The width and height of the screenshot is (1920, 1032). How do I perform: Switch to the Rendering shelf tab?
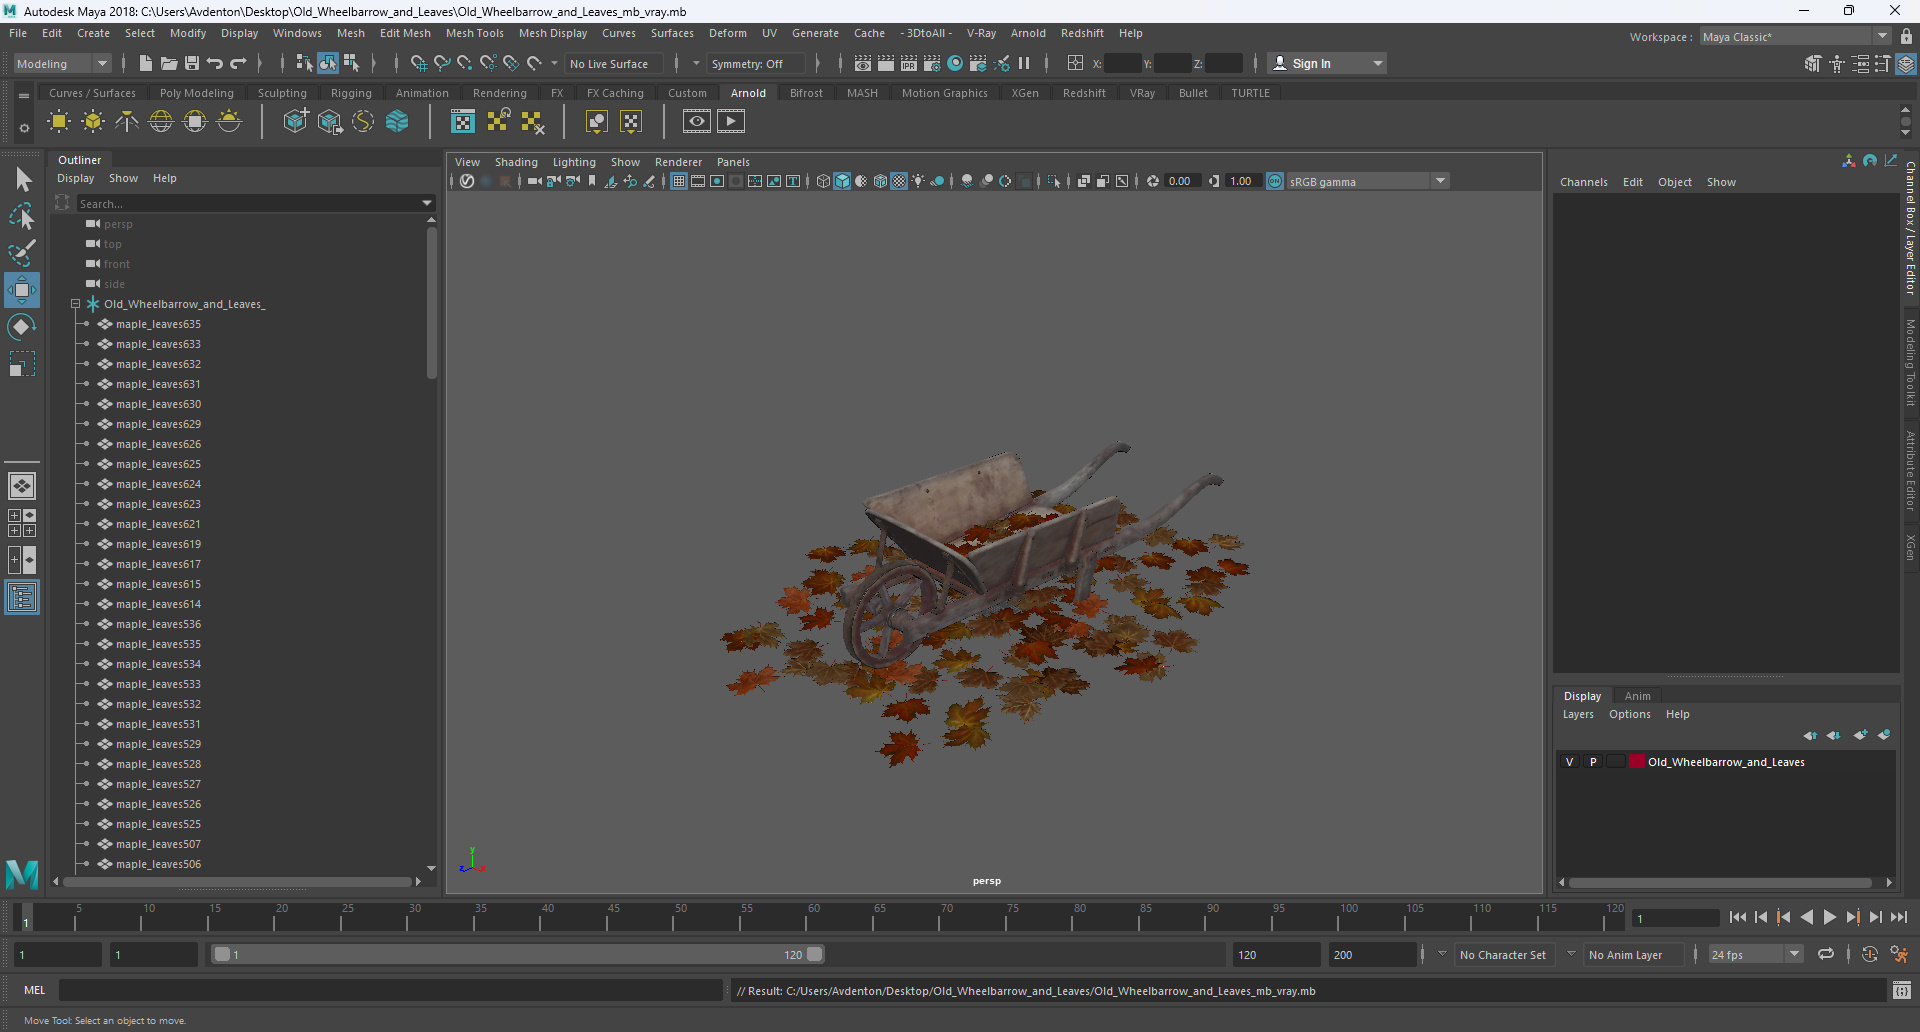coord(499,93)
